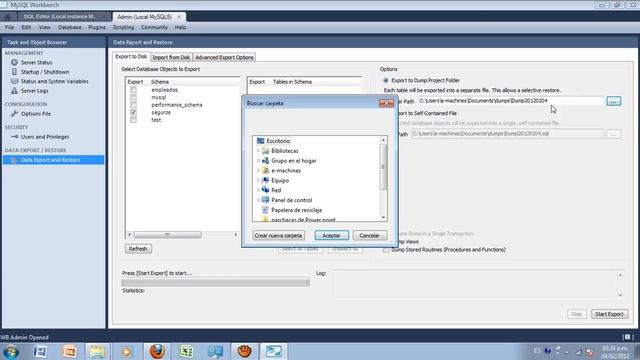The image size is (640, 360).
Task: Select Export to Dump Project Folder option
Action: click(x=386, y=80)
